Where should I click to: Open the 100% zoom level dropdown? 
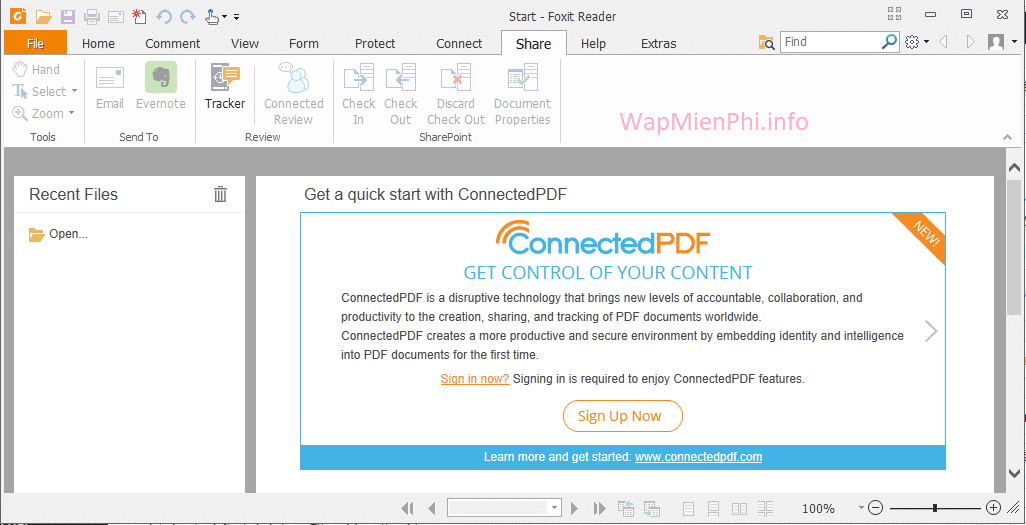pyautogui.click(x=861, y=508)
